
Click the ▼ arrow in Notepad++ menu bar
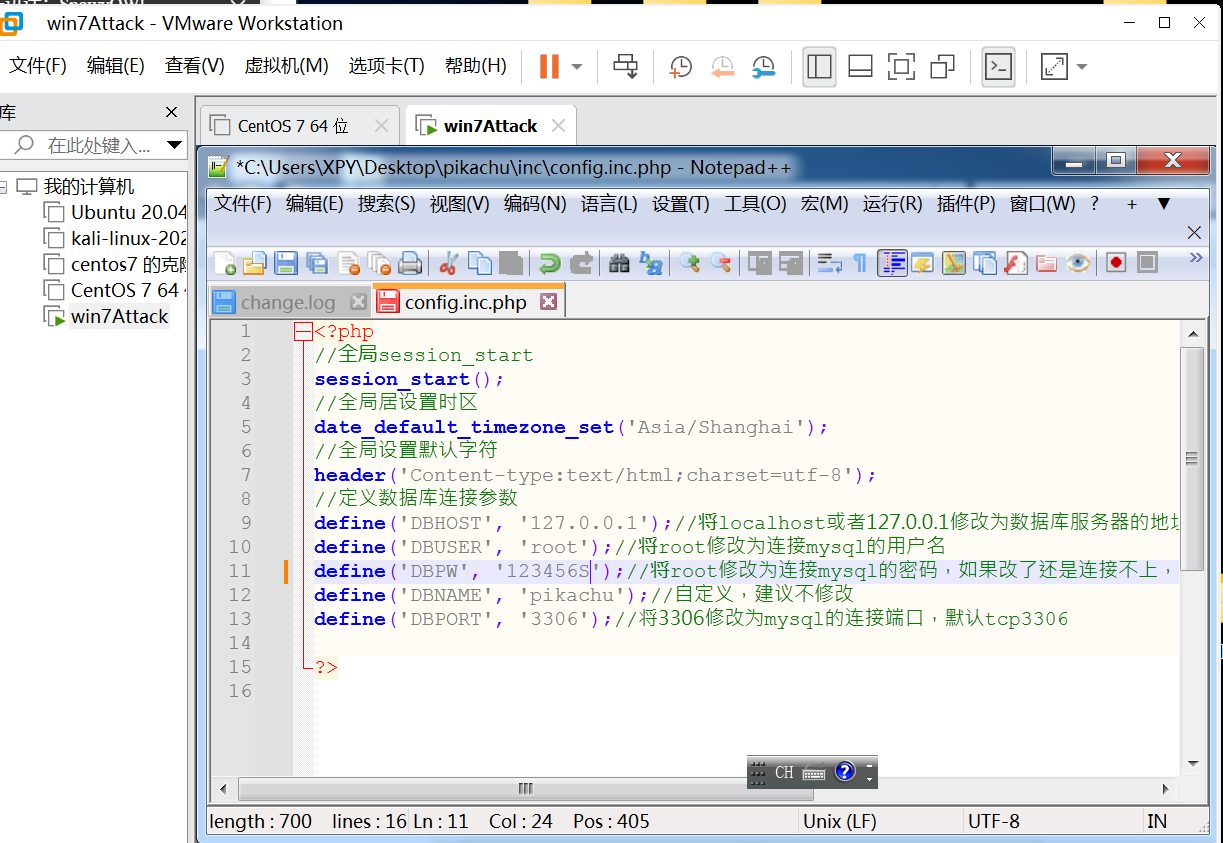1163,204
